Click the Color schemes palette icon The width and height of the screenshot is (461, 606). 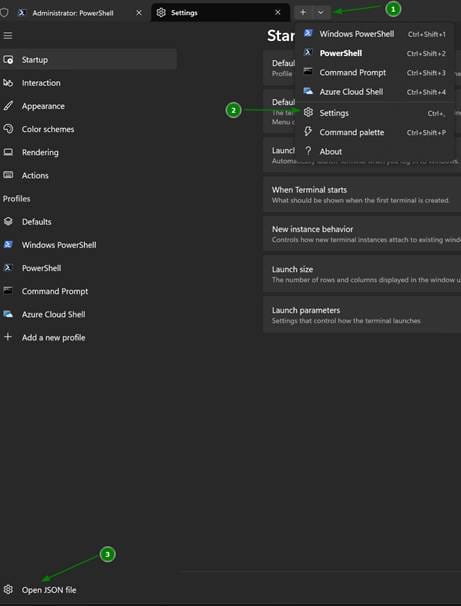(x=8, y=129)
